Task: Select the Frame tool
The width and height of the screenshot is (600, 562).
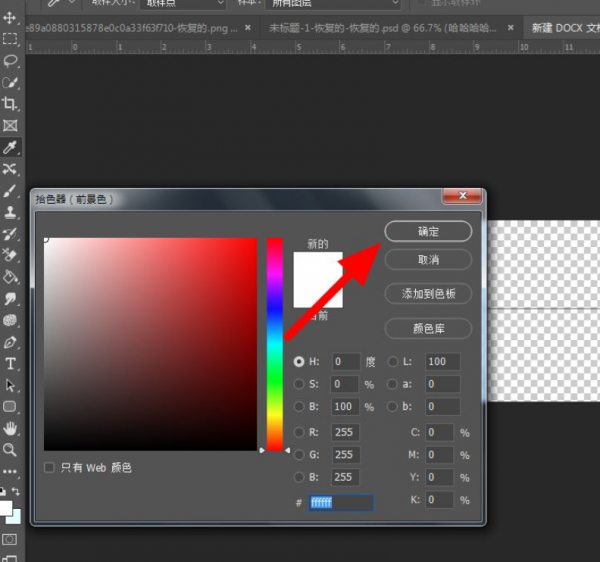Action: (x=10, y=125)
